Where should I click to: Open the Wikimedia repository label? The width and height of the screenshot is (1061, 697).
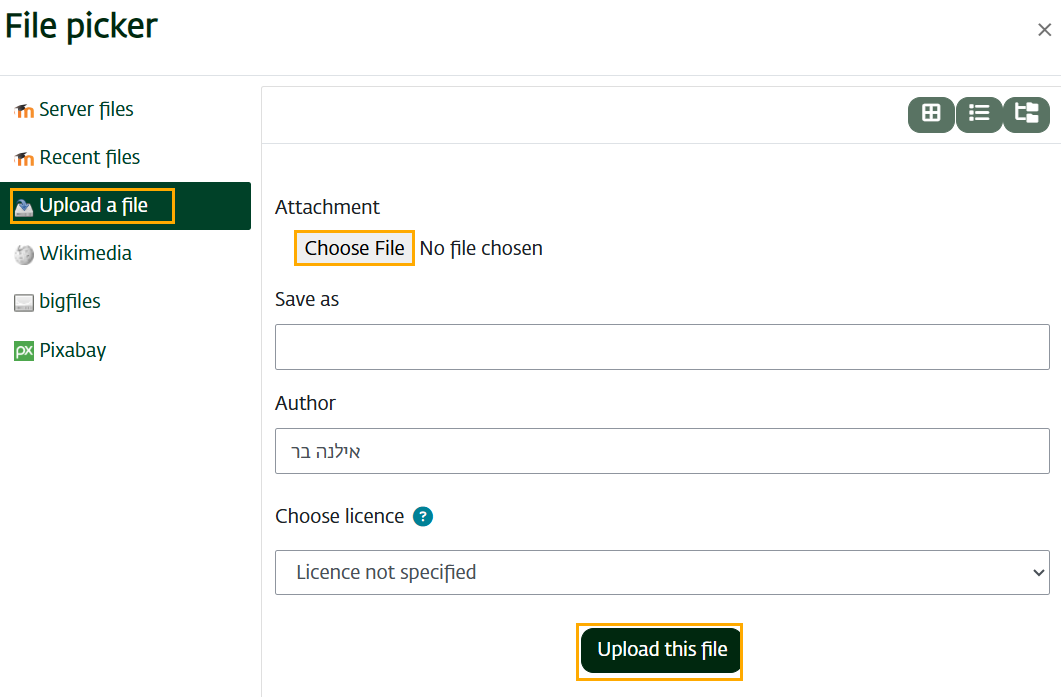86,254
